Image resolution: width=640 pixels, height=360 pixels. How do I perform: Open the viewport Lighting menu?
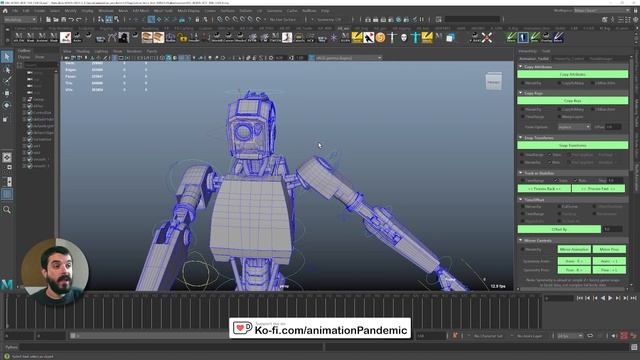tap(101, 51)
